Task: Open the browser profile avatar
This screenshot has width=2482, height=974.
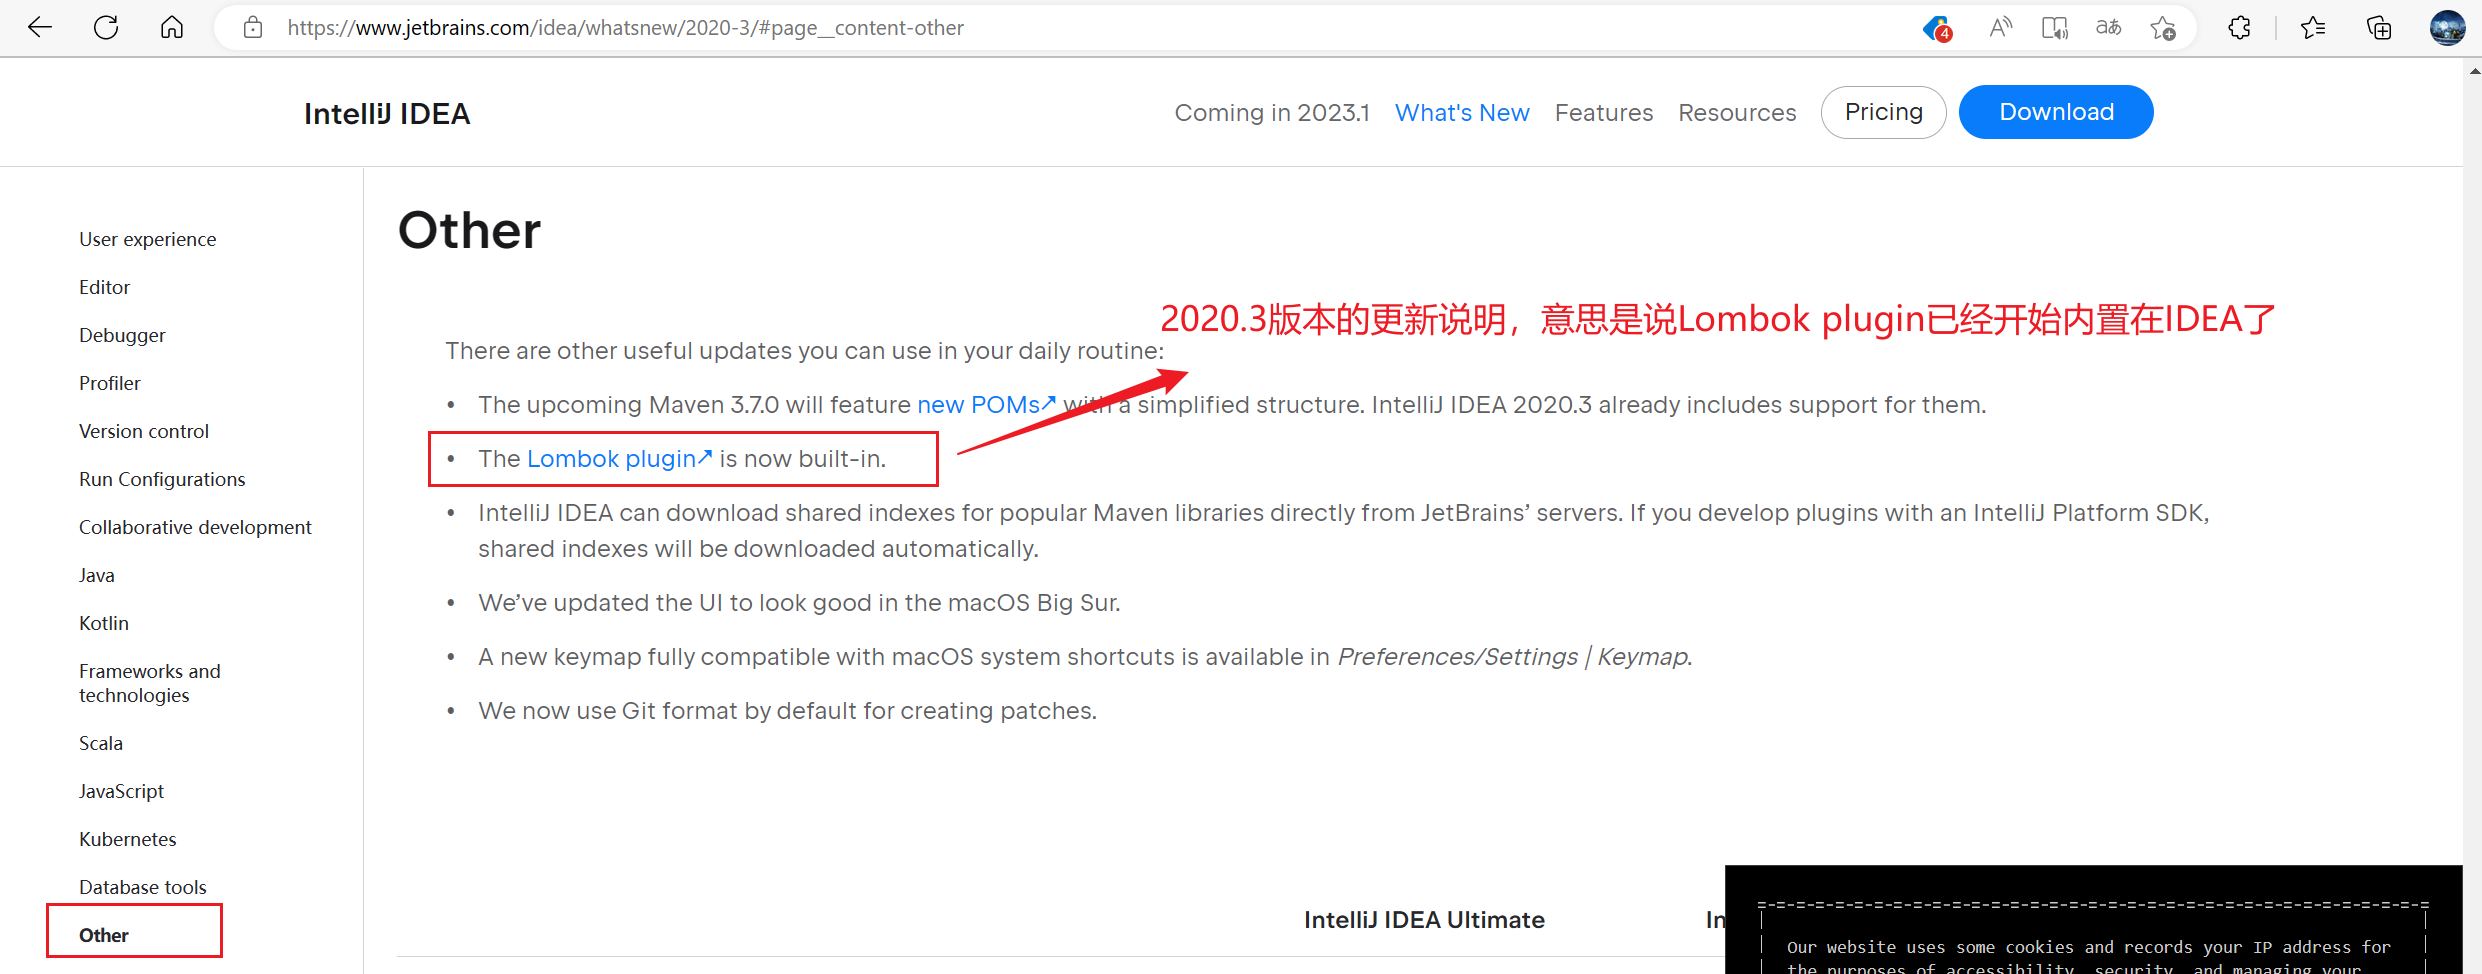Action: pyautogui.click(x=2447, y=28)
